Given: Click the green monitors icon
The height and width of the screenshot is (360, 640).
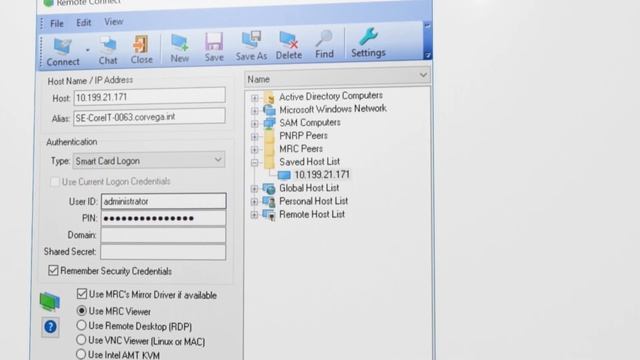Looking at the screenshot, I should click(50, 302).
